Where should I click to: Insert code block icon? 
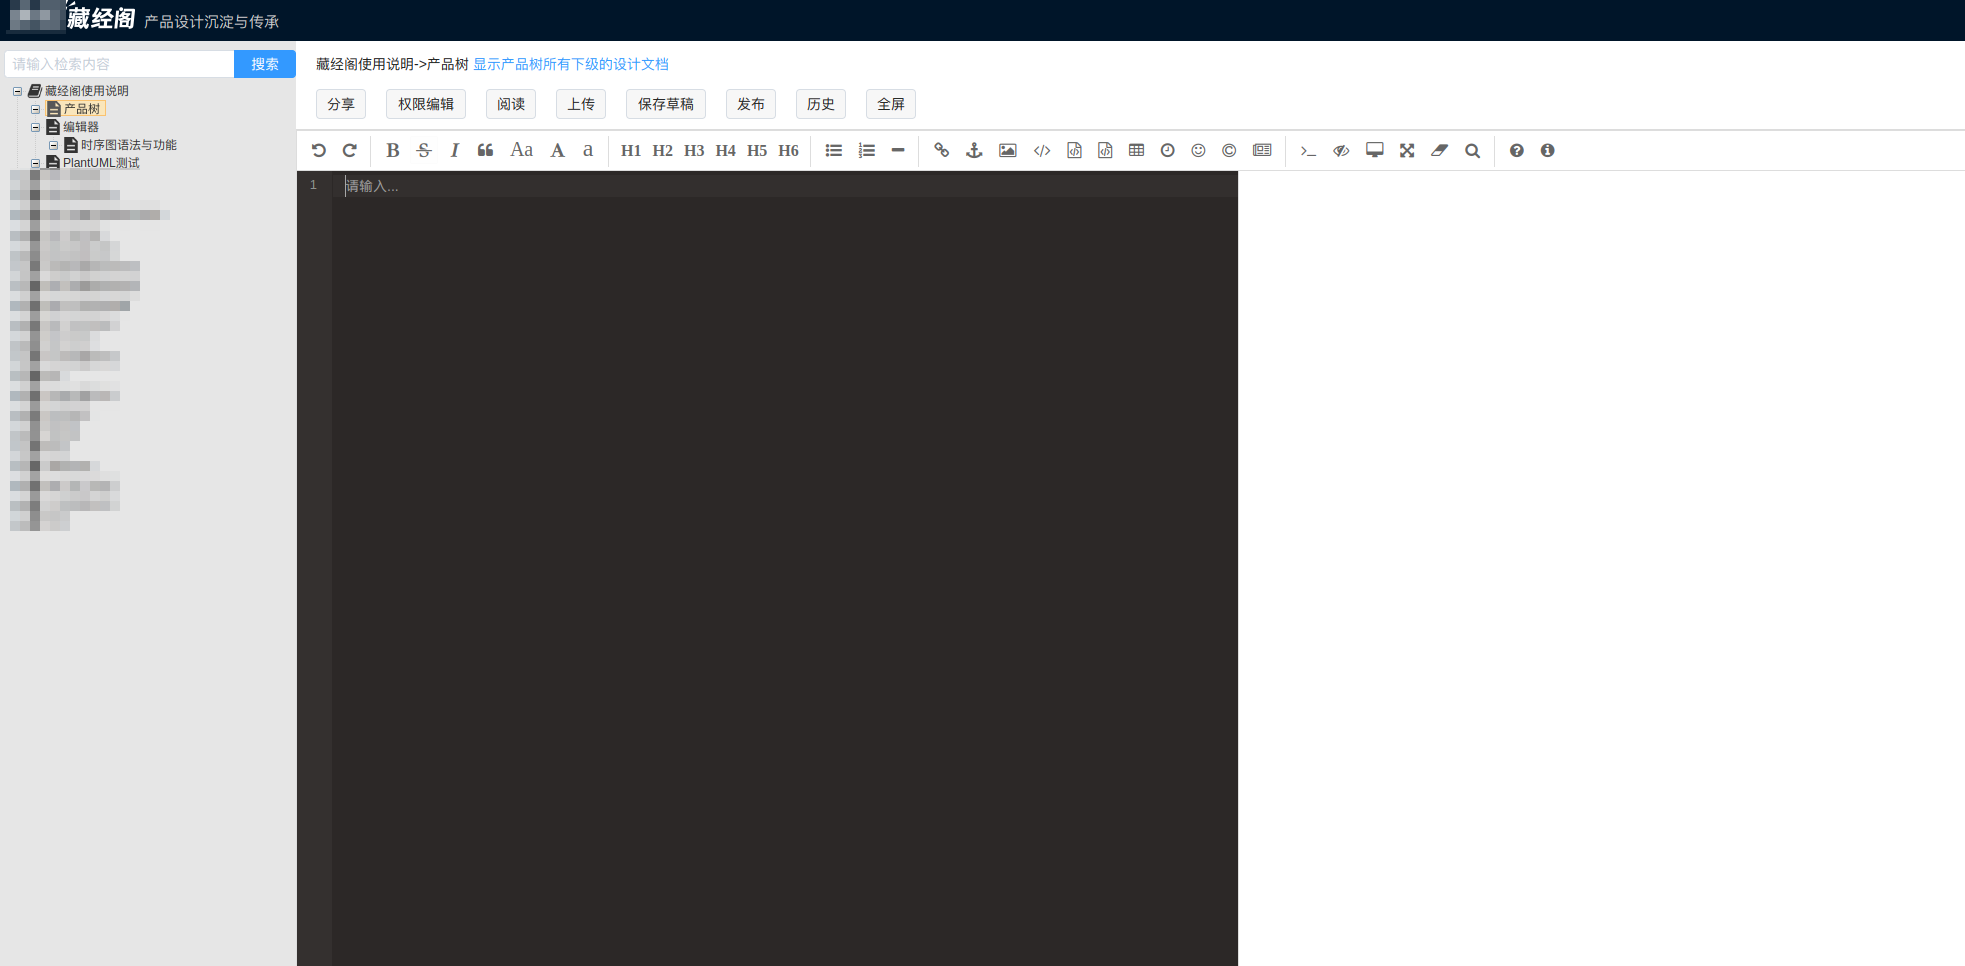click(x=1105, y=150)
